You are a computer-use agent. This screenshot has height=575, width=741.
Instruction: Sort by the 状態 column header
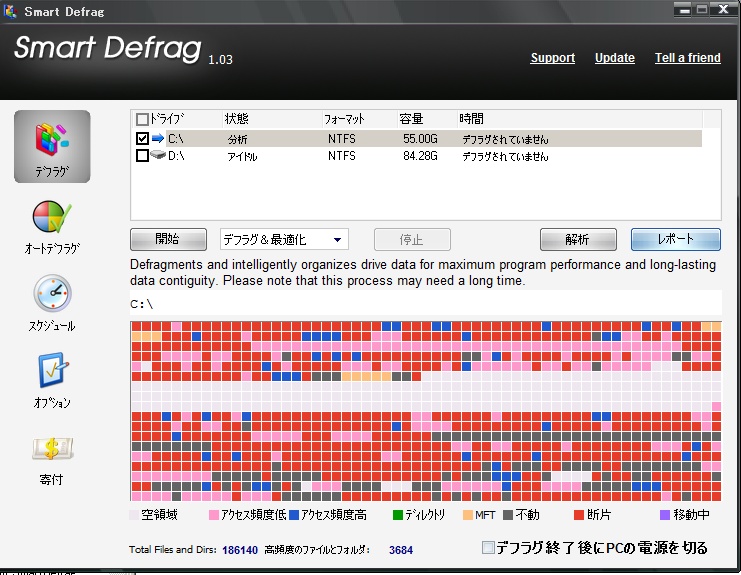[x=237, y=119]
